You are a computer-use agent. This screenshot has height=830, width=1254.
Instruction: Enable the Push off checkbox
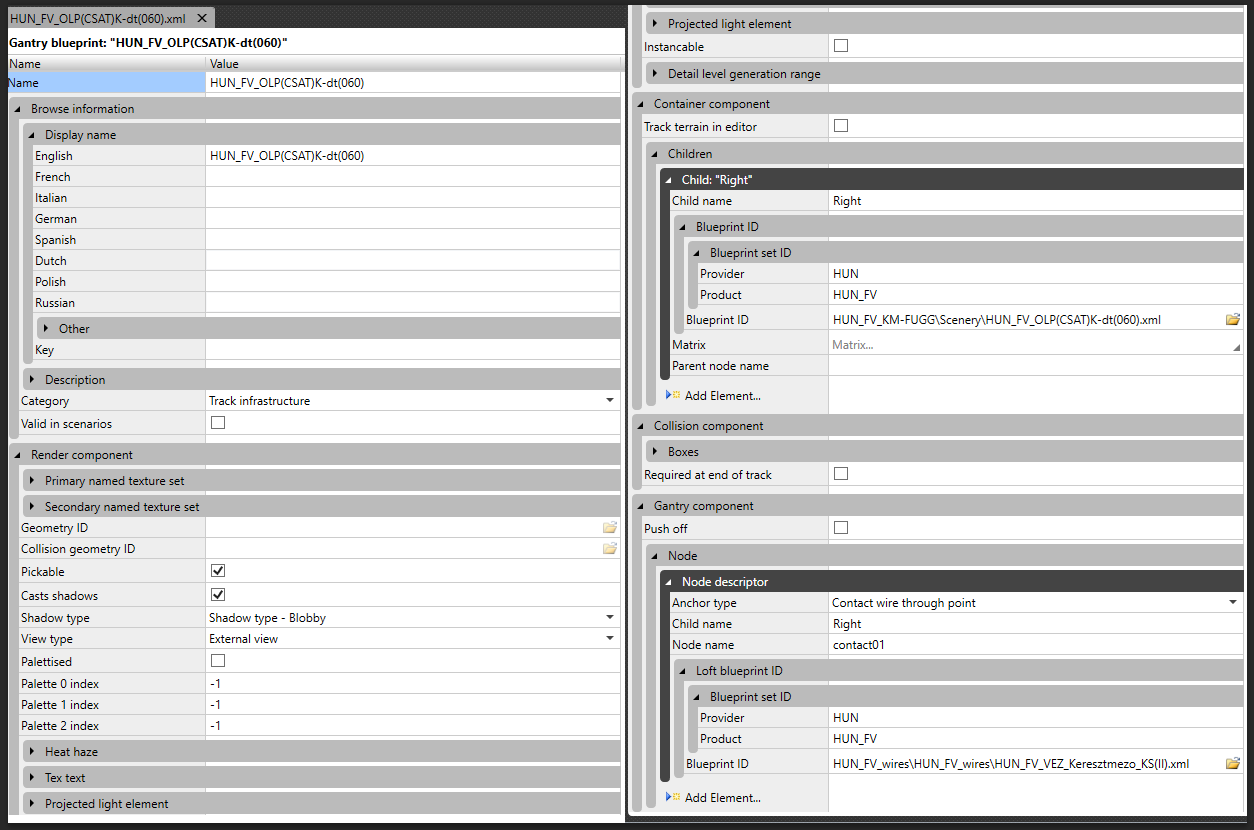point(841,528)
